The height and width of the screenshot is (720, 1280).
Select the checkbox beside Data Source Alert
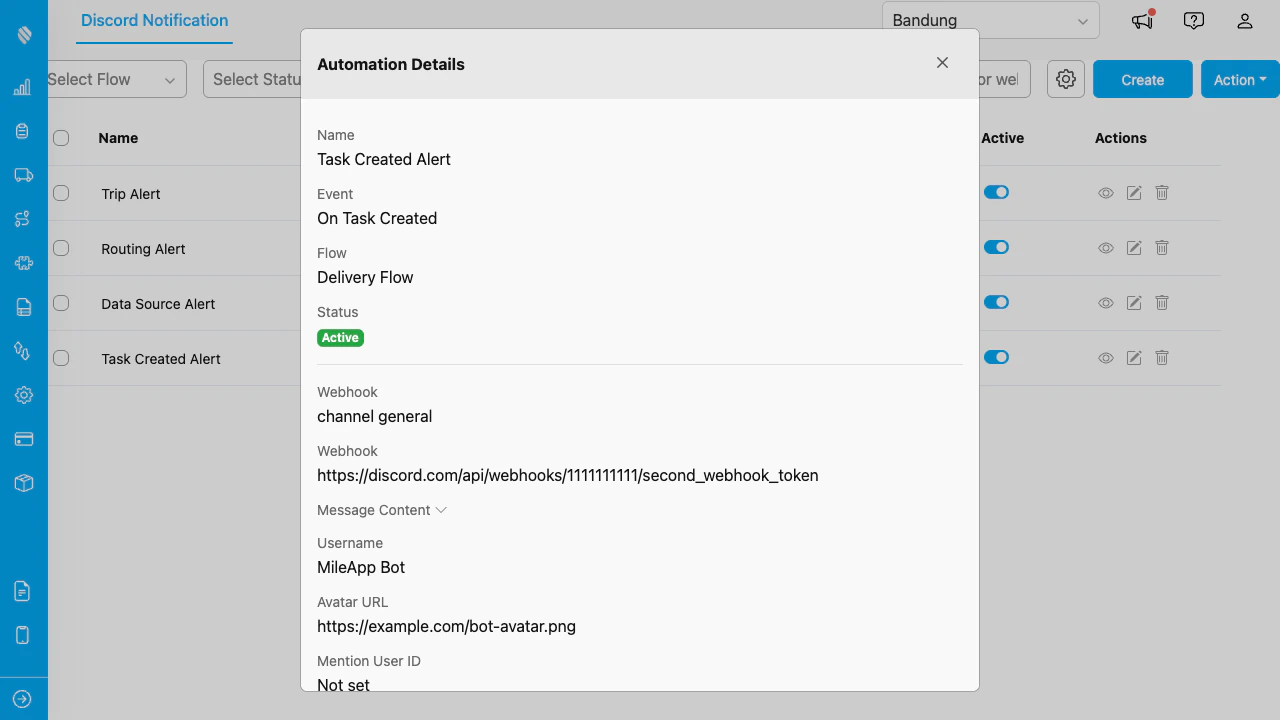click(x=61, y=303)
